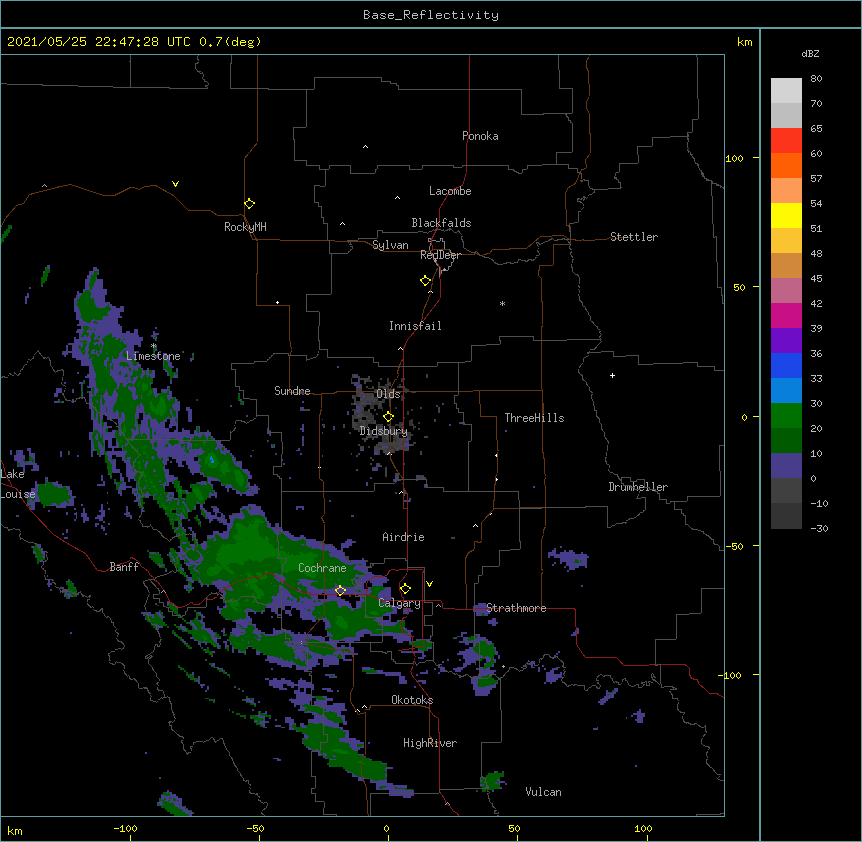Click the Base_Reflectivity title text
This screenshot has height=842, width=862.
(431, 15)
